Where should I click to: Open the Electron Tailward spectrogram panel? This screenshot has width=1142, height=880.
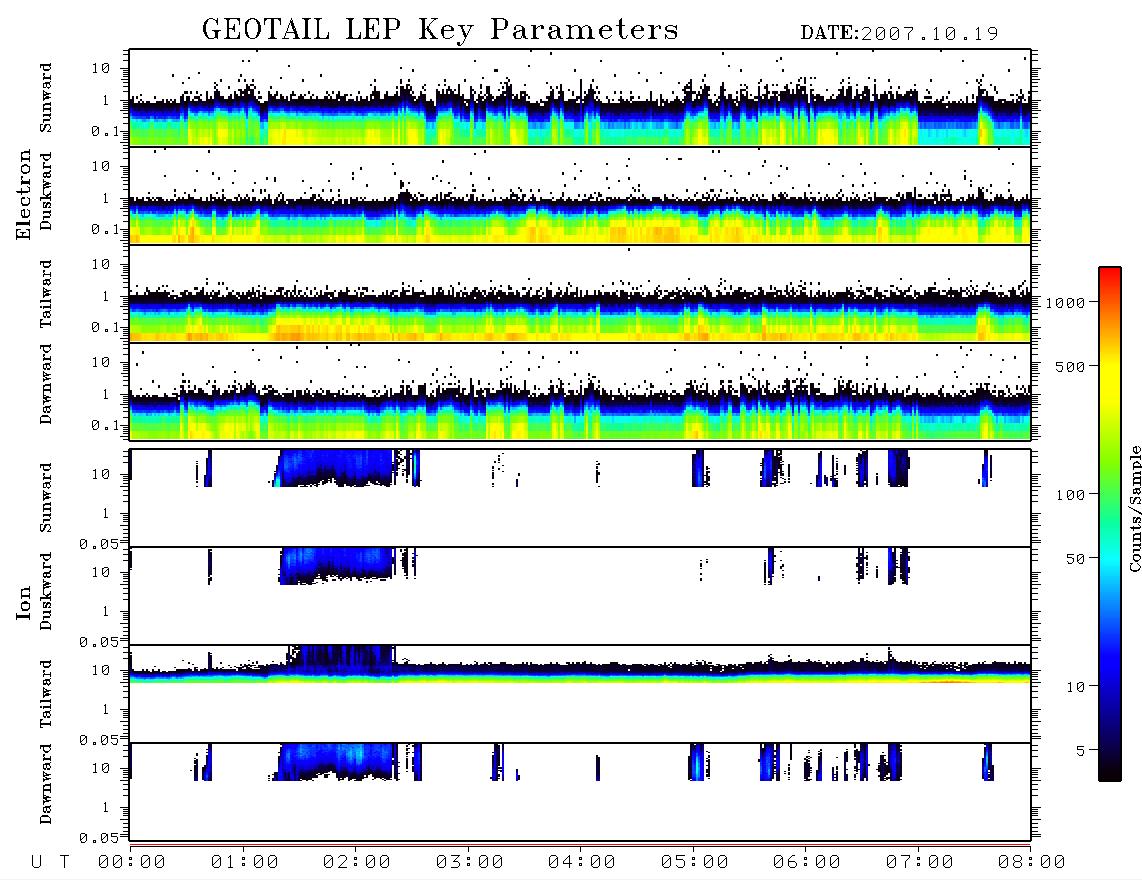point(580,294)
